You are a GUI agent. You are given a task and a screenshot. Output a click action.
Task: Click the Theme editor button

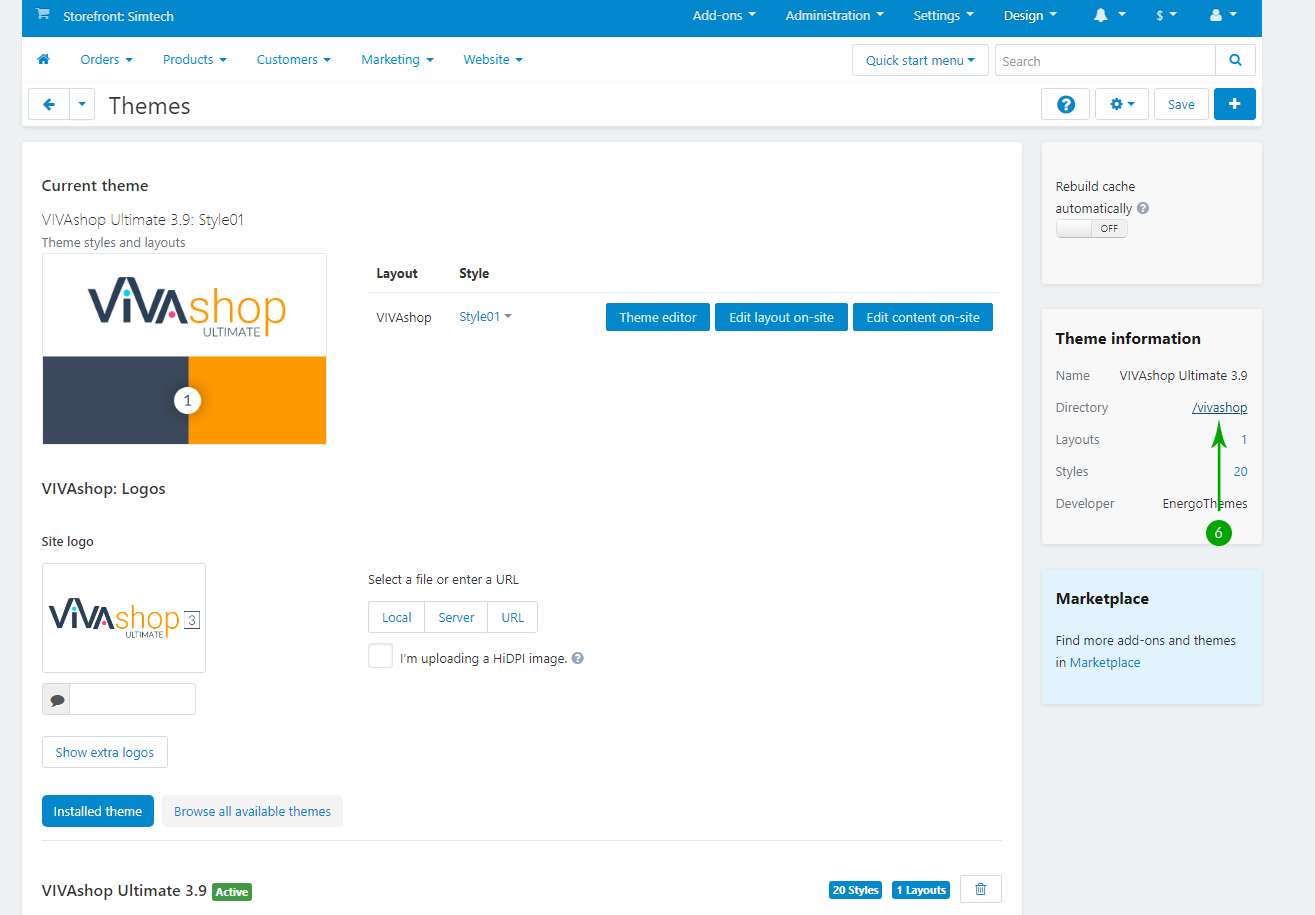click(657, 317)
